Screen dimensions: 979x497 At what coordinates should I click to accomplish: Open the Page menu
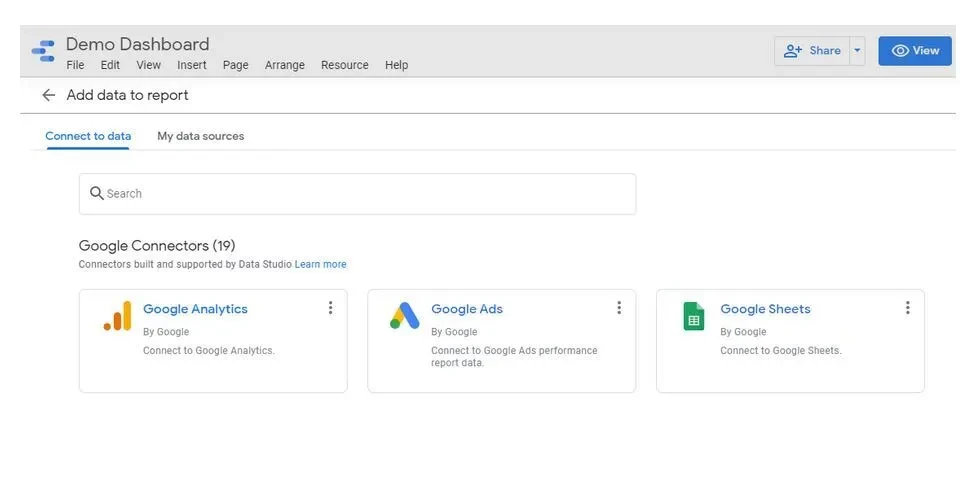click(235, 65)
